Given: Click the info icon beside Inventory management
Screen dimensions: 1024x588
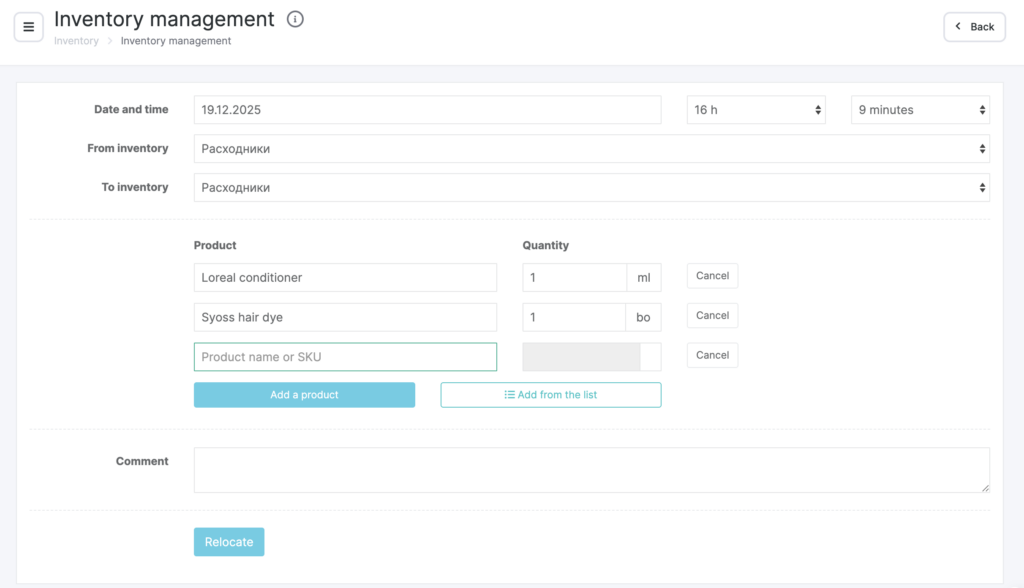Looking at the screenshot, I should (x=295, y=19).
